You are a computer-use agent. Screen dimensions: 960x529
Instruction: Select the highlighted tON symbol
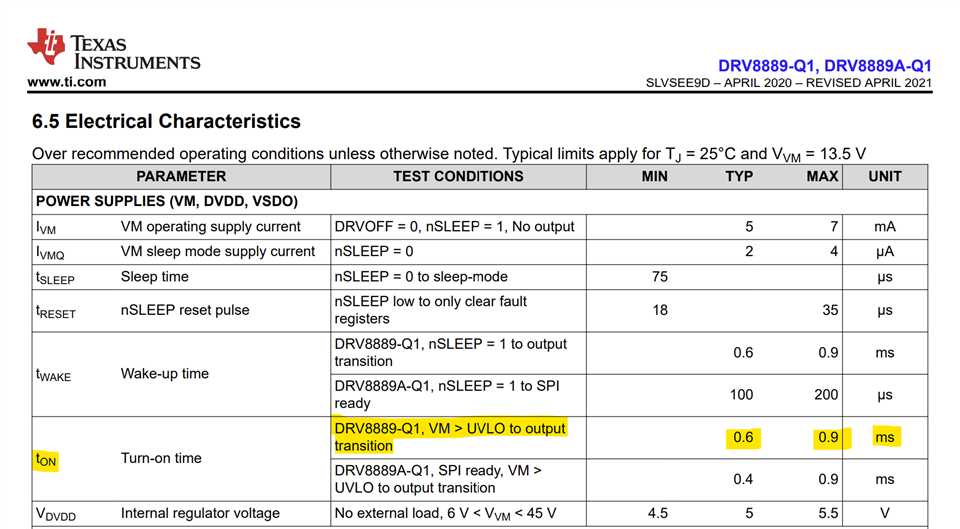(46, 460)
